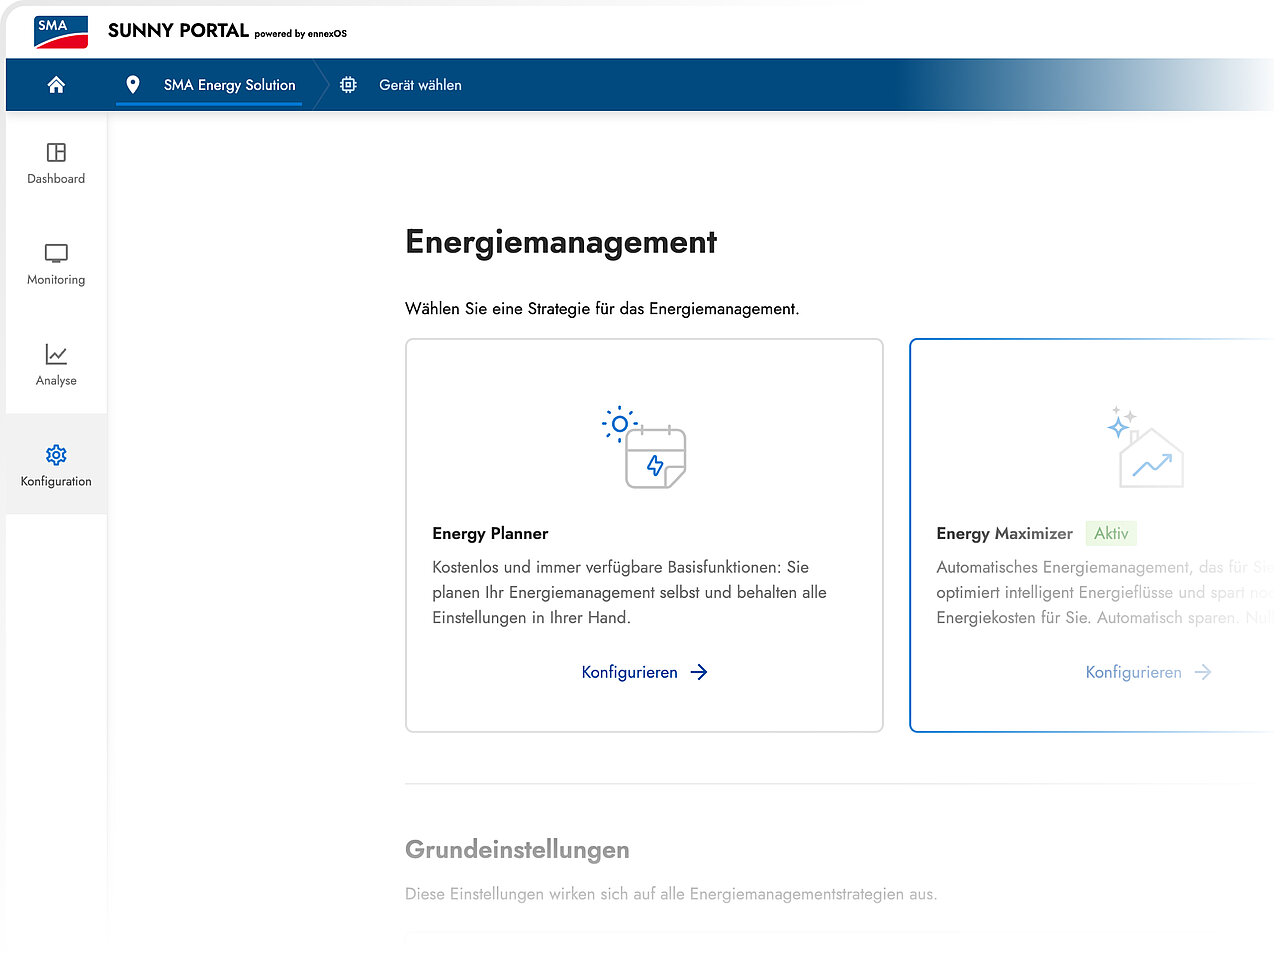Image resolution: width=1280 pixels, height=964 pixels.
Task: Click the Grundeinstellungen heading
Action: [x=517, y=850]
